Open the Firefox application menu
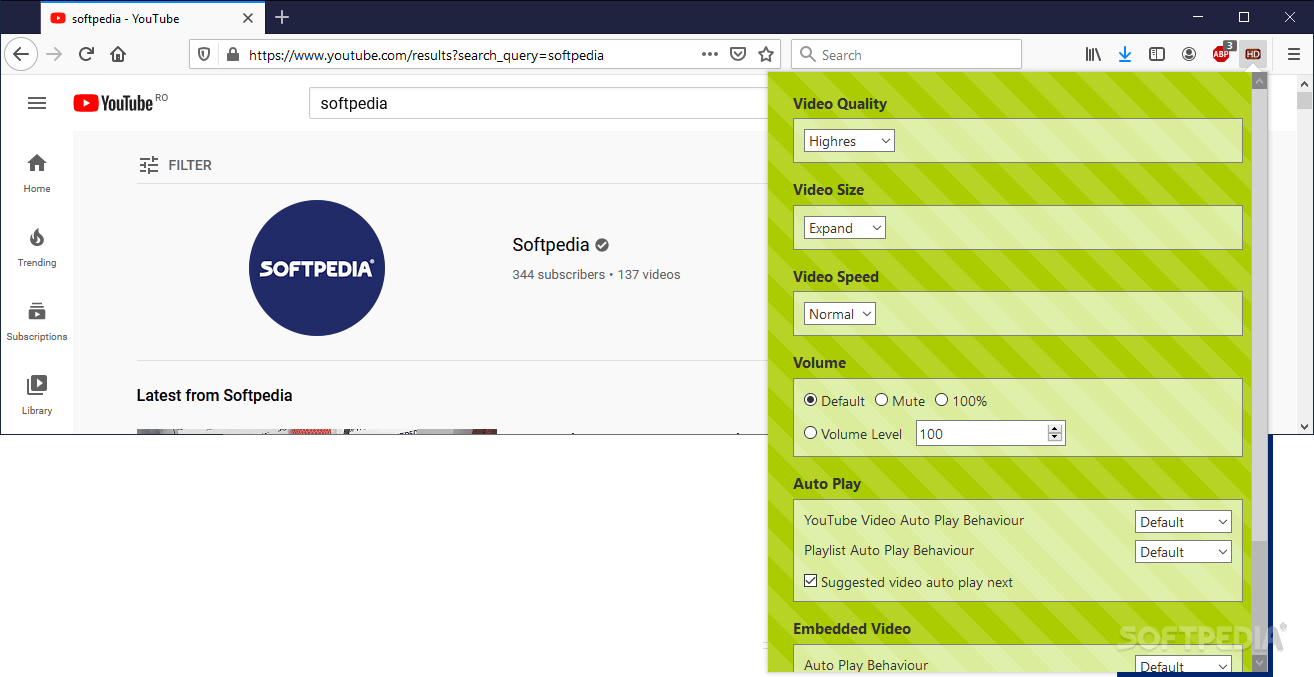The height and width of the screenshot is (677, 1314). (1294, 54)
